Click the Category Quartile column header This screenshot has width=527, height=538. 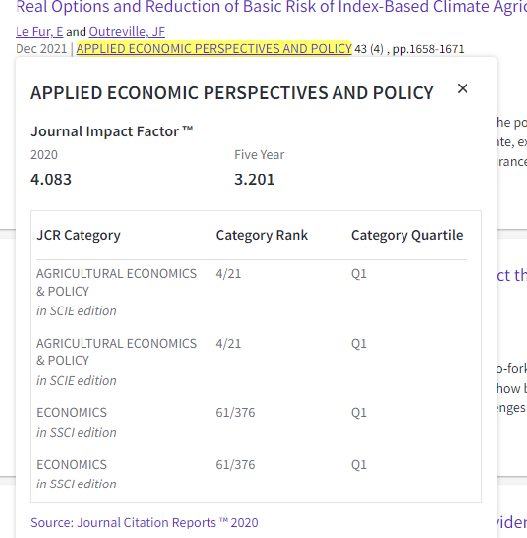(407, 235)
